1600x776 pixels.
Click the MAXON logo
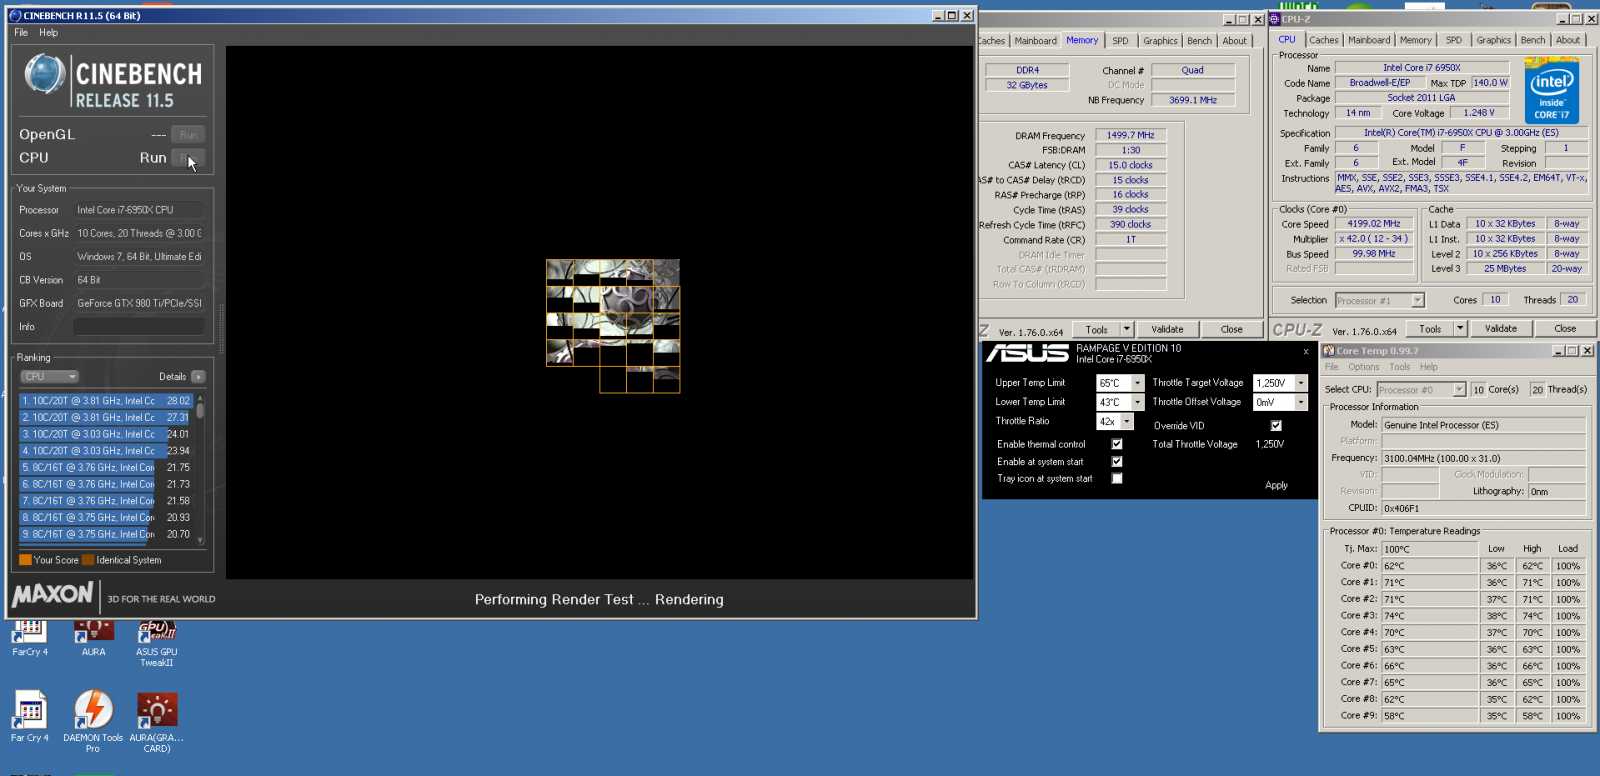click(x=53, y=594)
